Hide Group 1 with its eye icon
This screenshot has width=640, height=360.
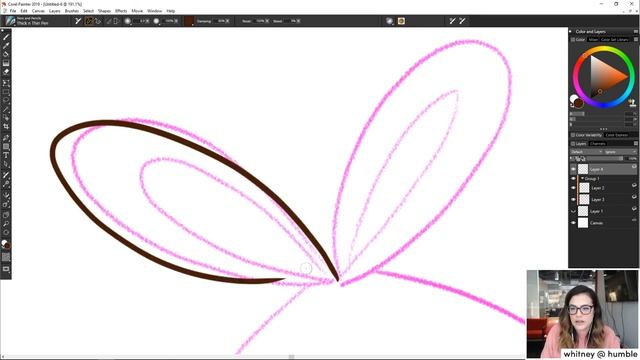pyautogui.click(x=573, y=179)
